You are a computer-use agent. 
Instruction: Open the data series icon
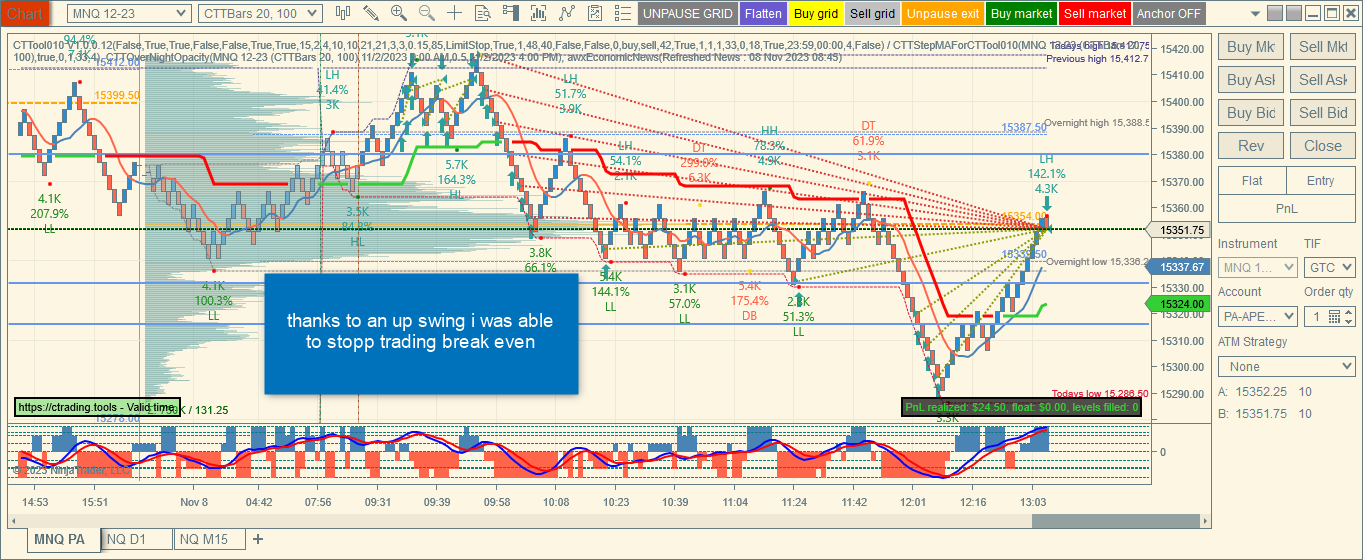(483, 13)
